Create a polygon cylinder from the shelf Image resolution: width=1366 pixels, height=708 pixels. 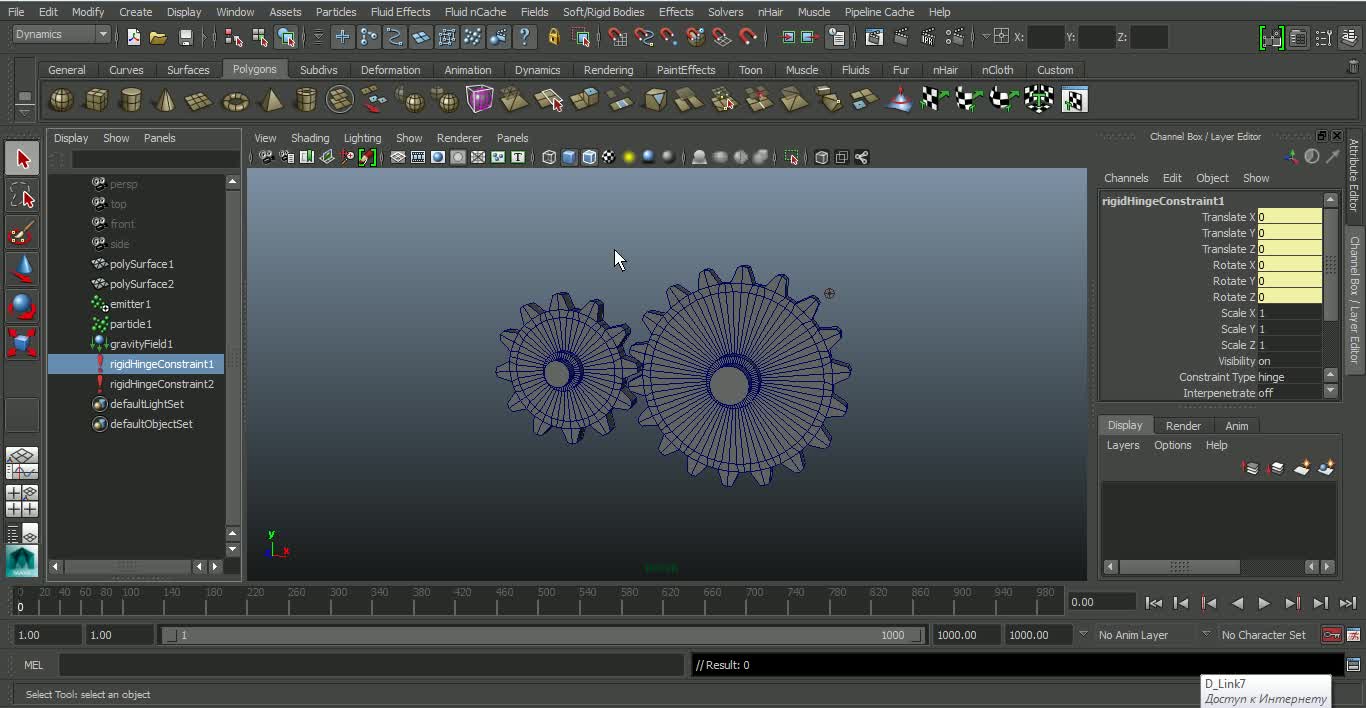coord(131,100)
